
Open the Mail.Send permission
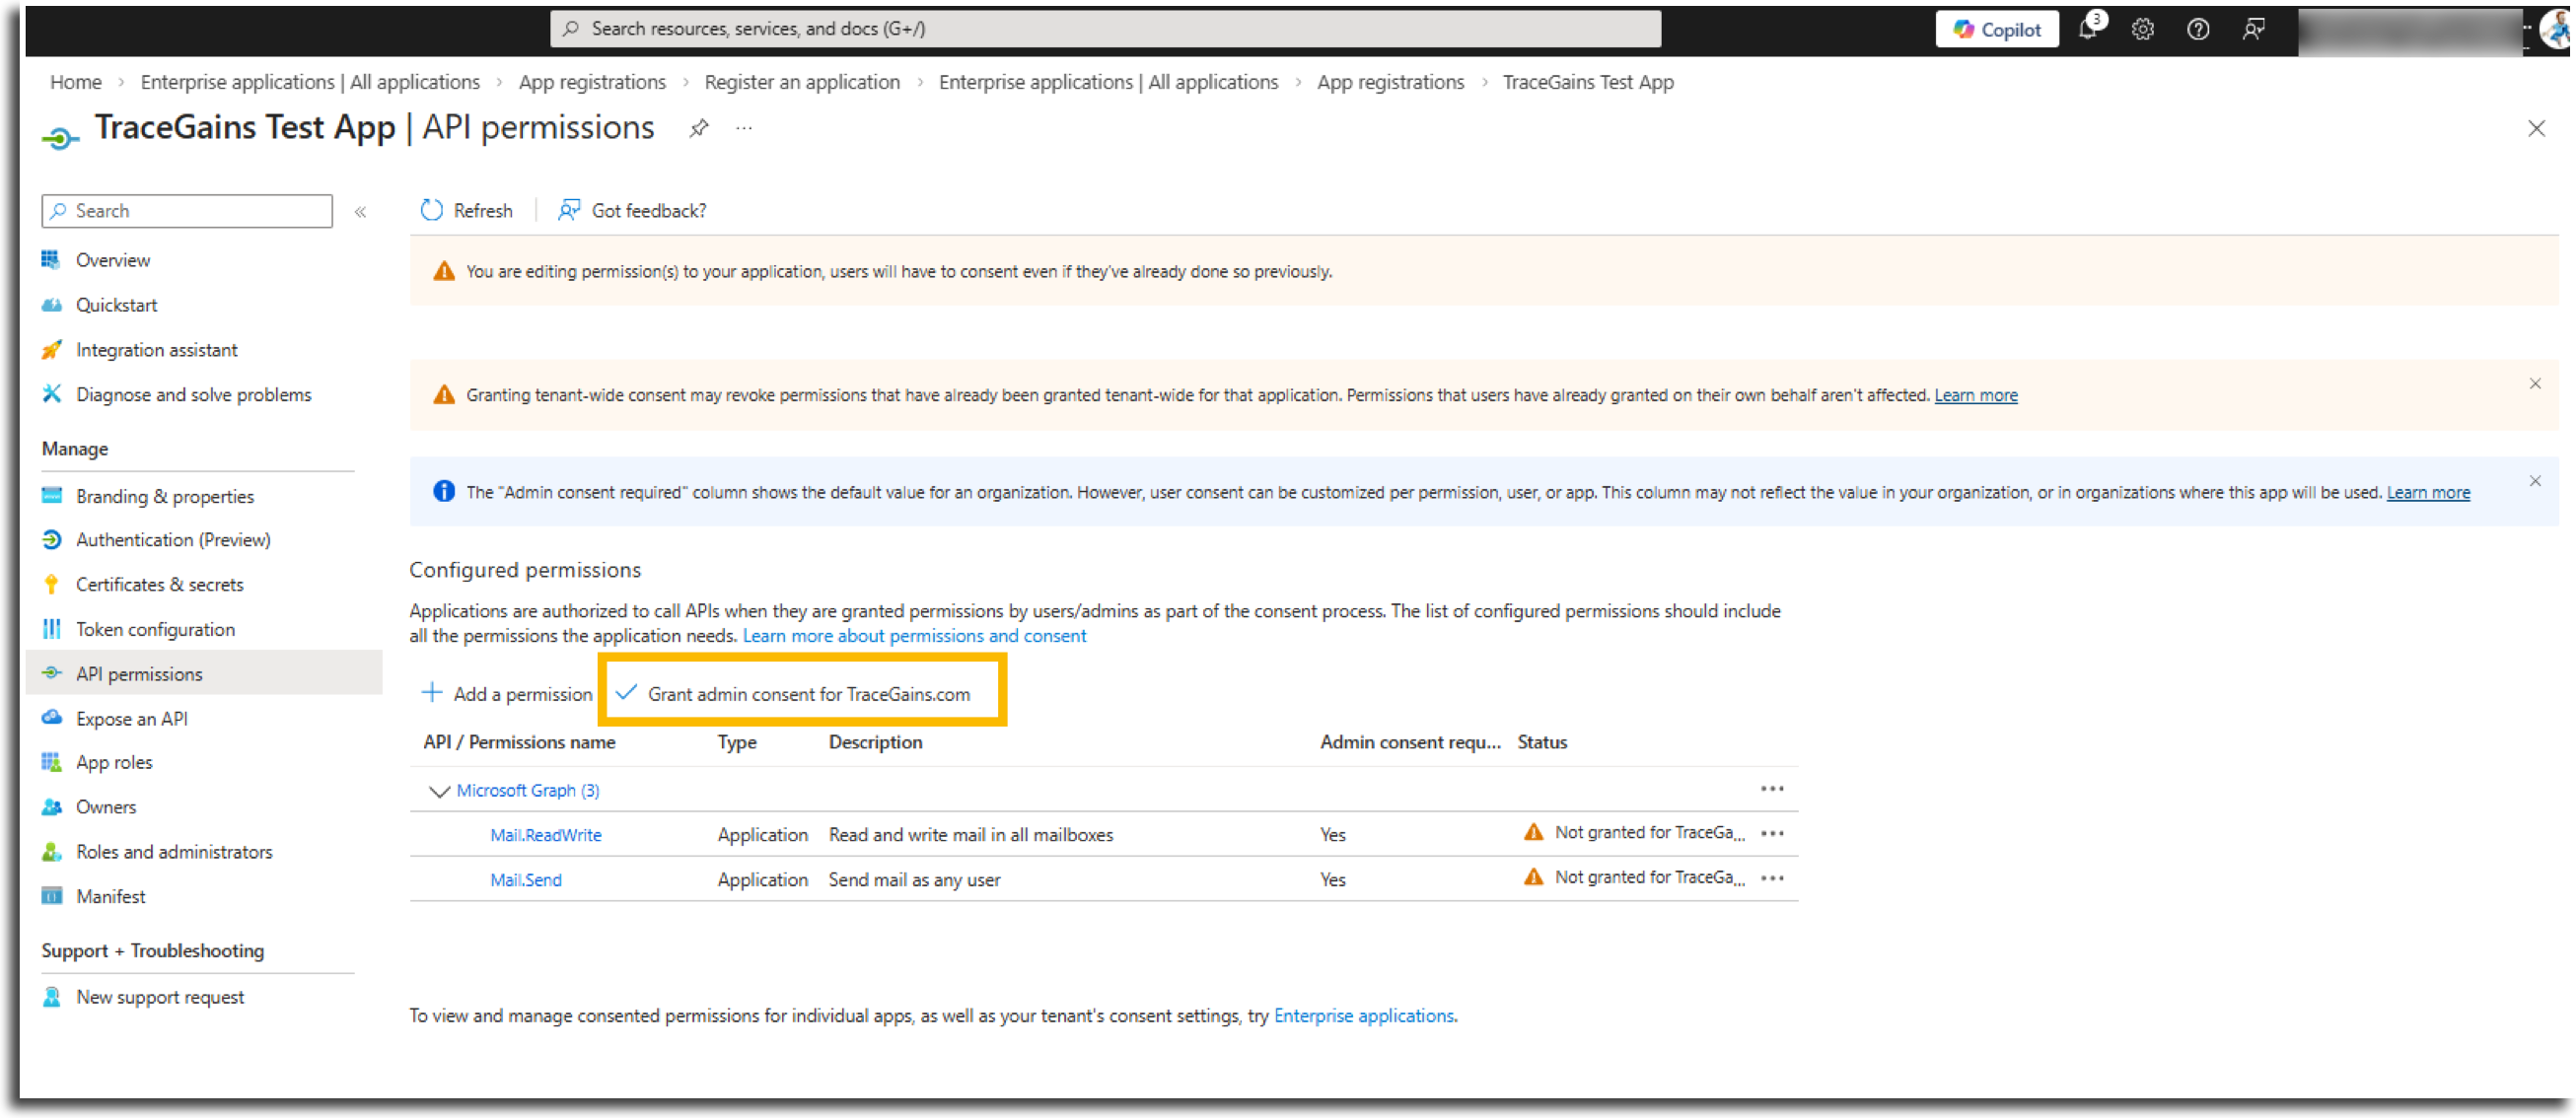[525, 881]
